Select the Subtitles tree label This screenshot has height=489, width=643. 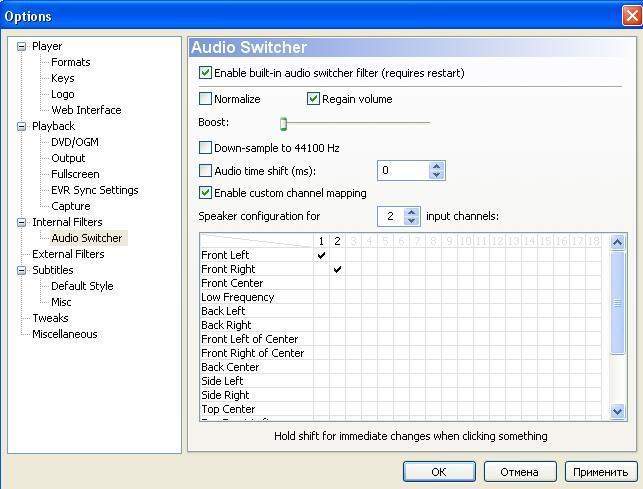tap(52, 270)
